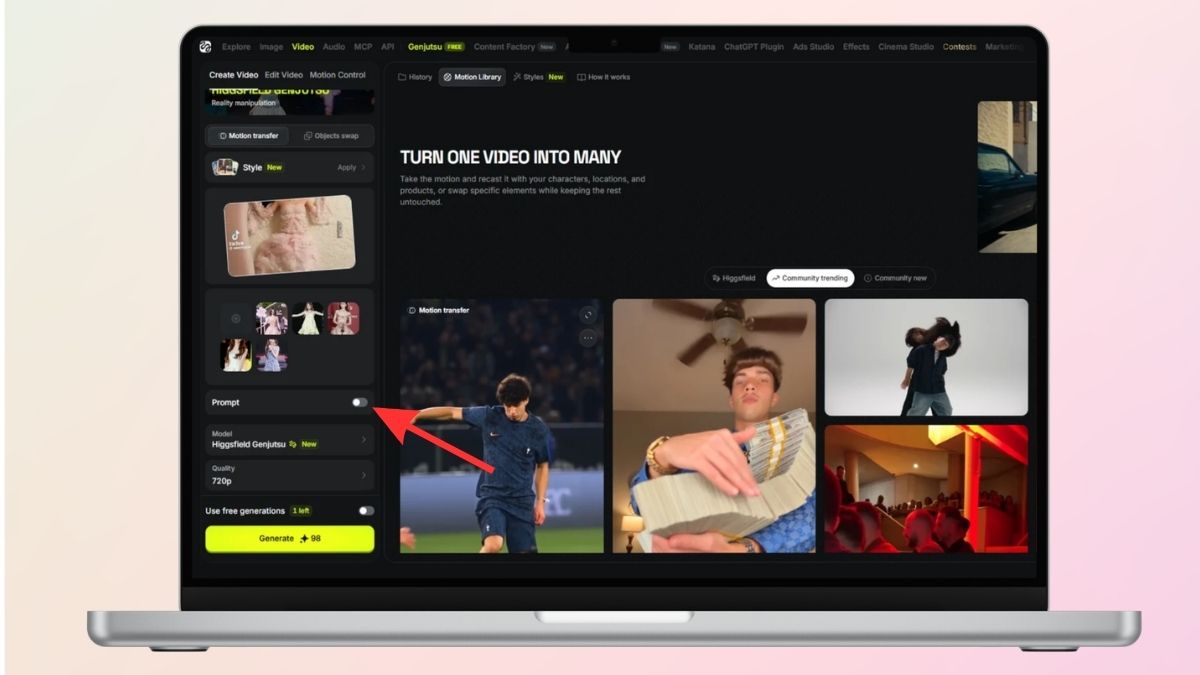Select the Motion transfer mode
Image resolution: width=1200 pixels, height=675 pixels.
tap(248, 136)
